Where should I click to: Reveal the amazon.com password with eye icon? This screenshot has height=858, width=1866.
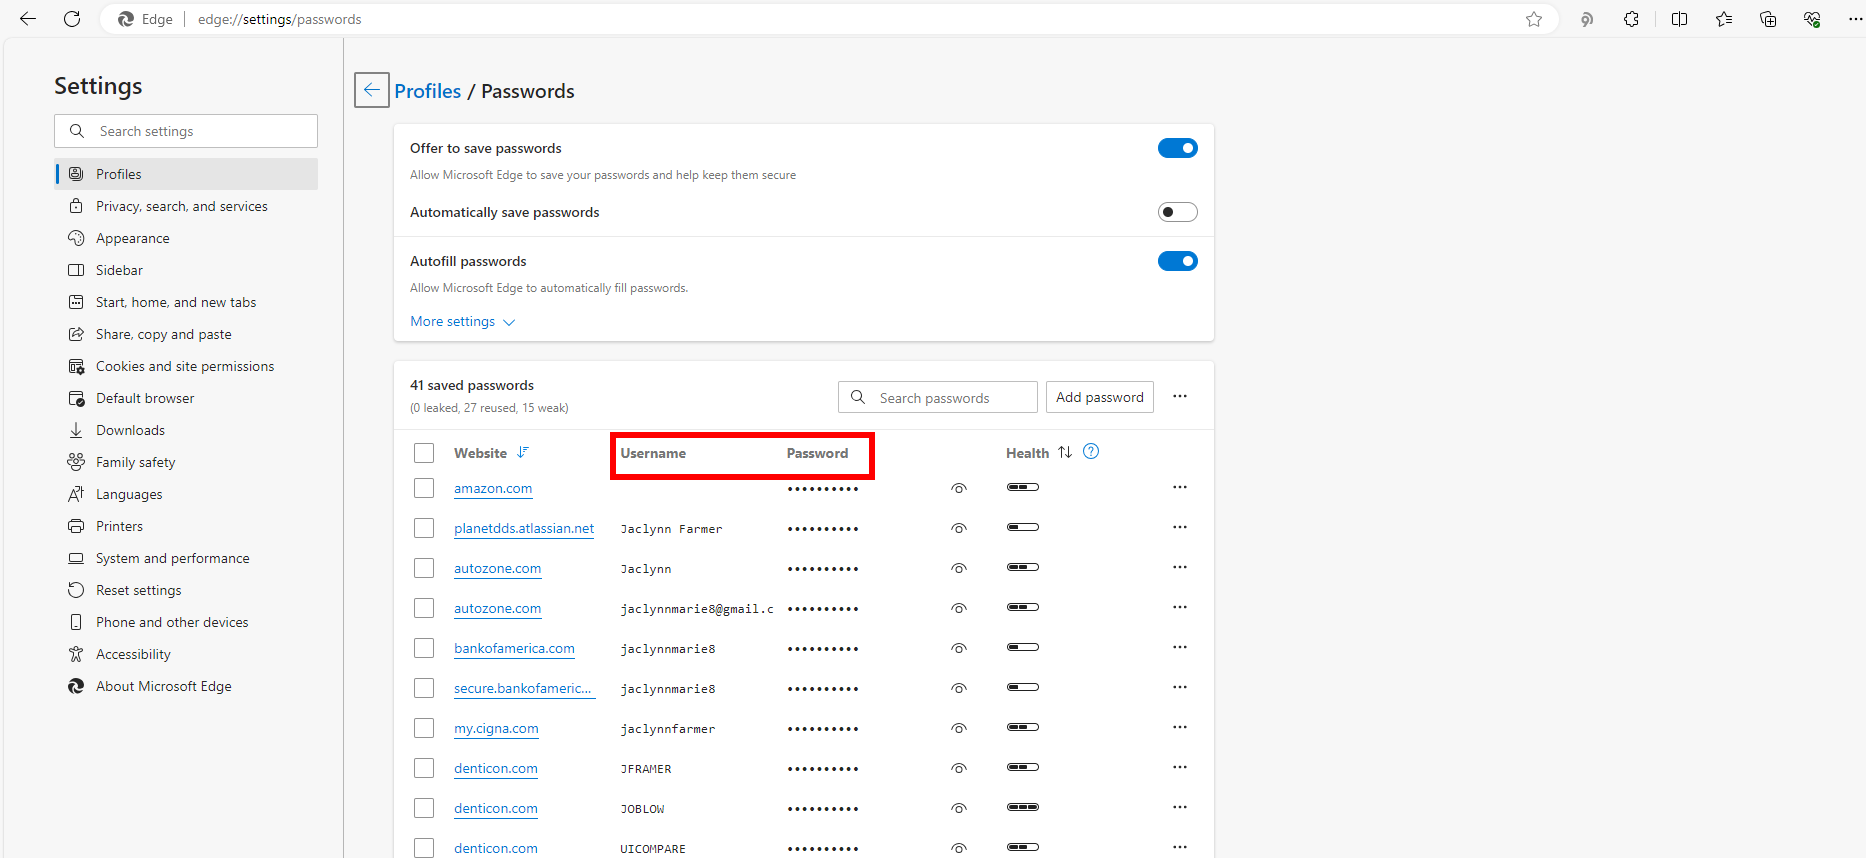958,488
